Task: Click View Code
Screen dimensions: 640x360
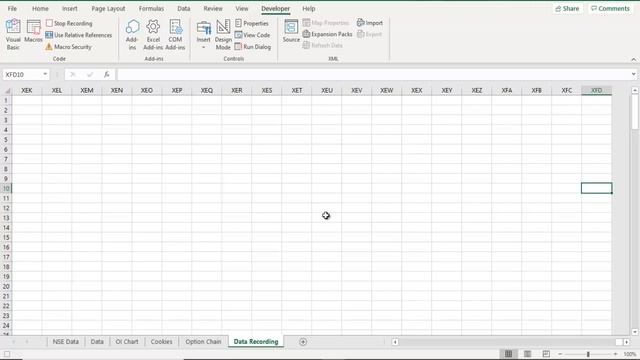Action: pos(252,35)
